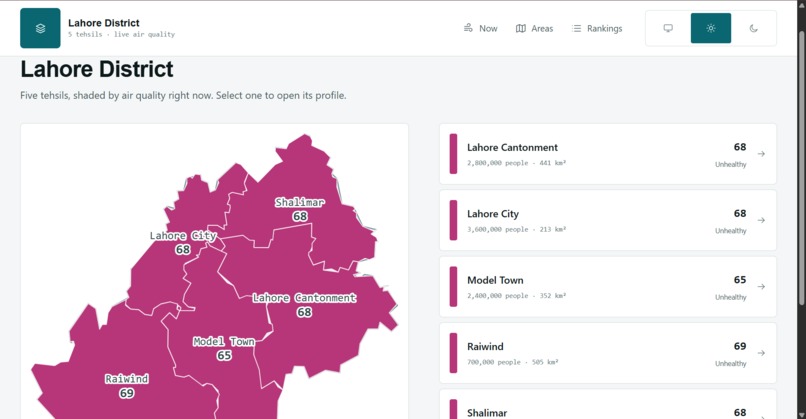Viewport: 806px width, 419px height.
Task: Click the list icon beside Rankings
Action: tap(576, 28)
